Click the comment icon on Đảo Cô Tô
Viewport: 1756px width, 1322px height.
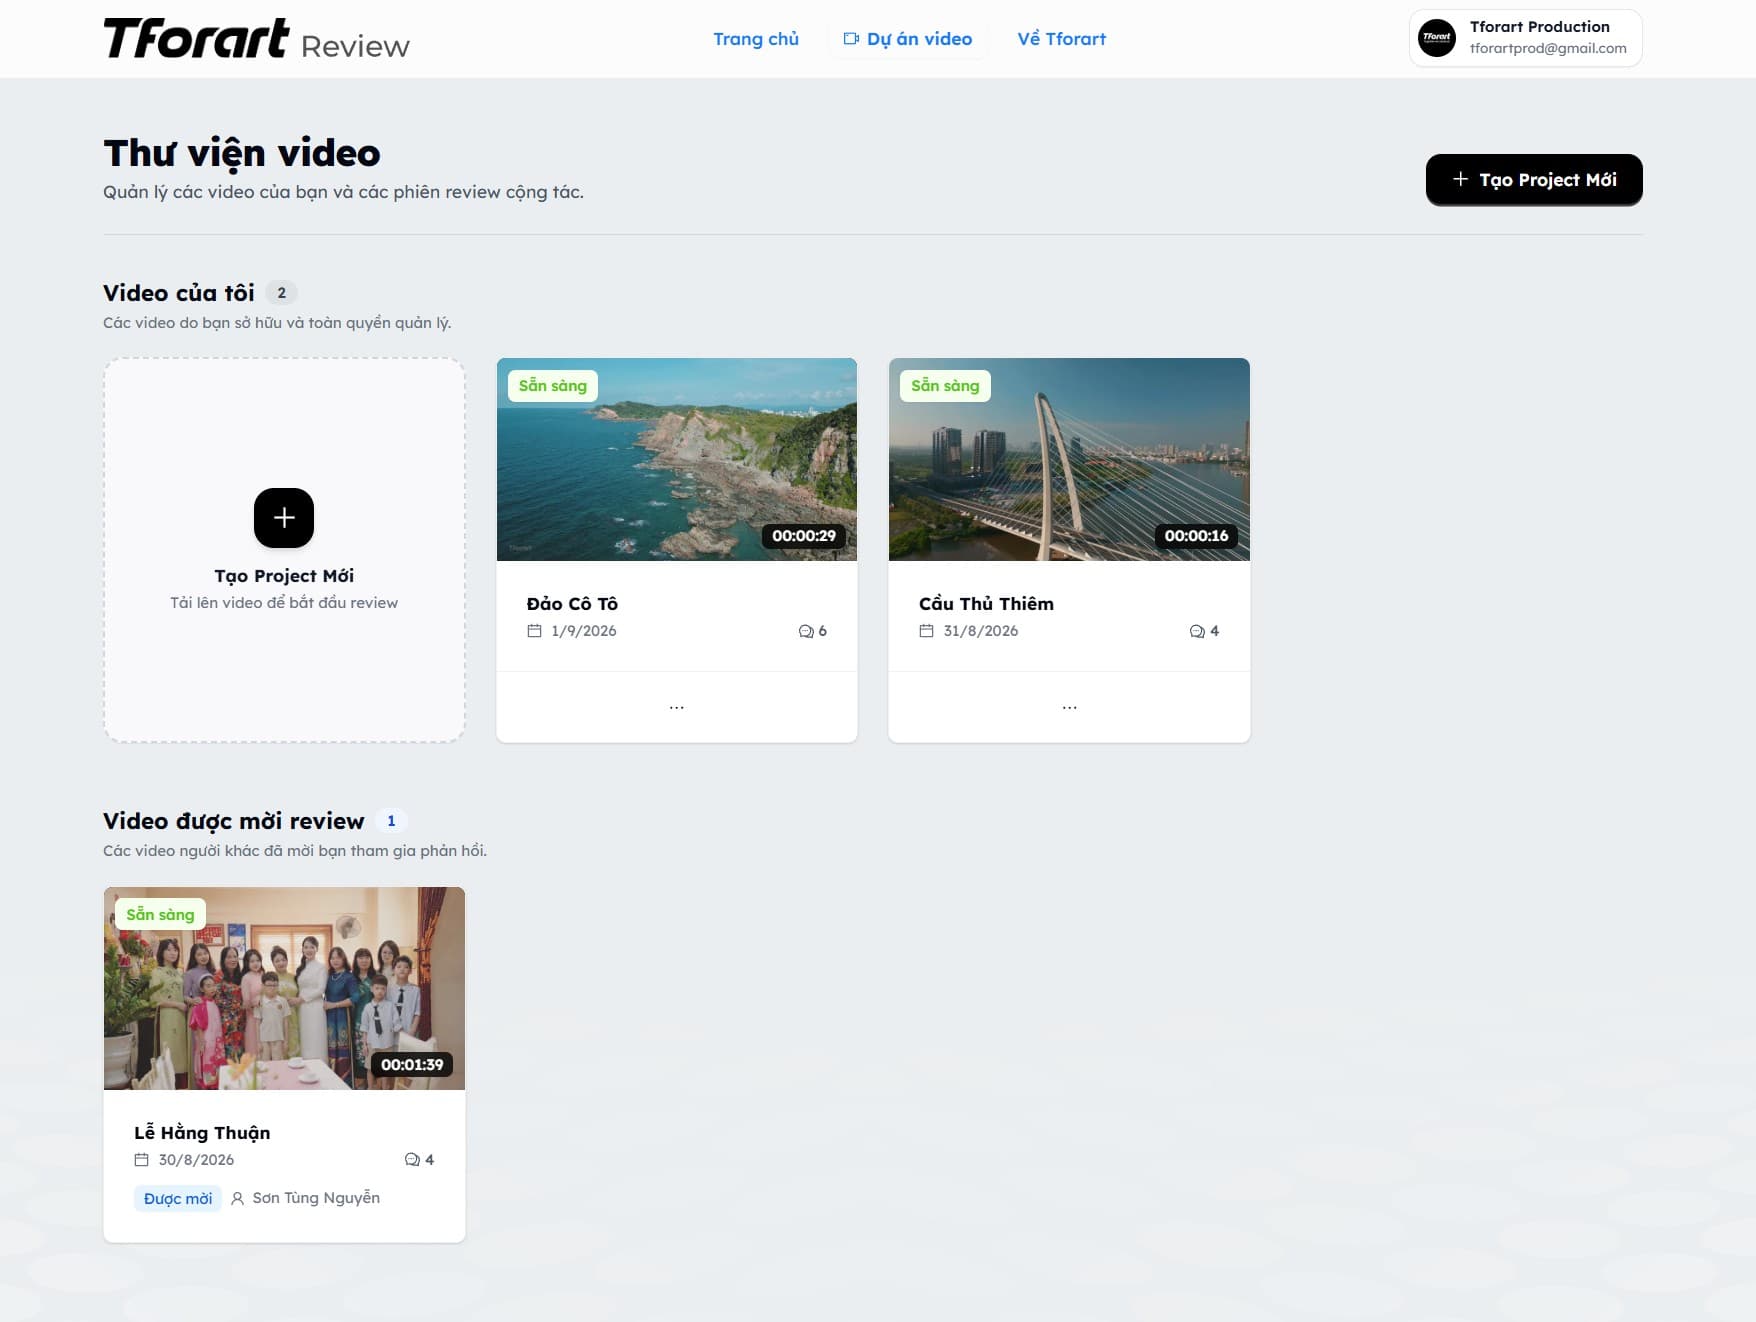[x=806, y=631]
